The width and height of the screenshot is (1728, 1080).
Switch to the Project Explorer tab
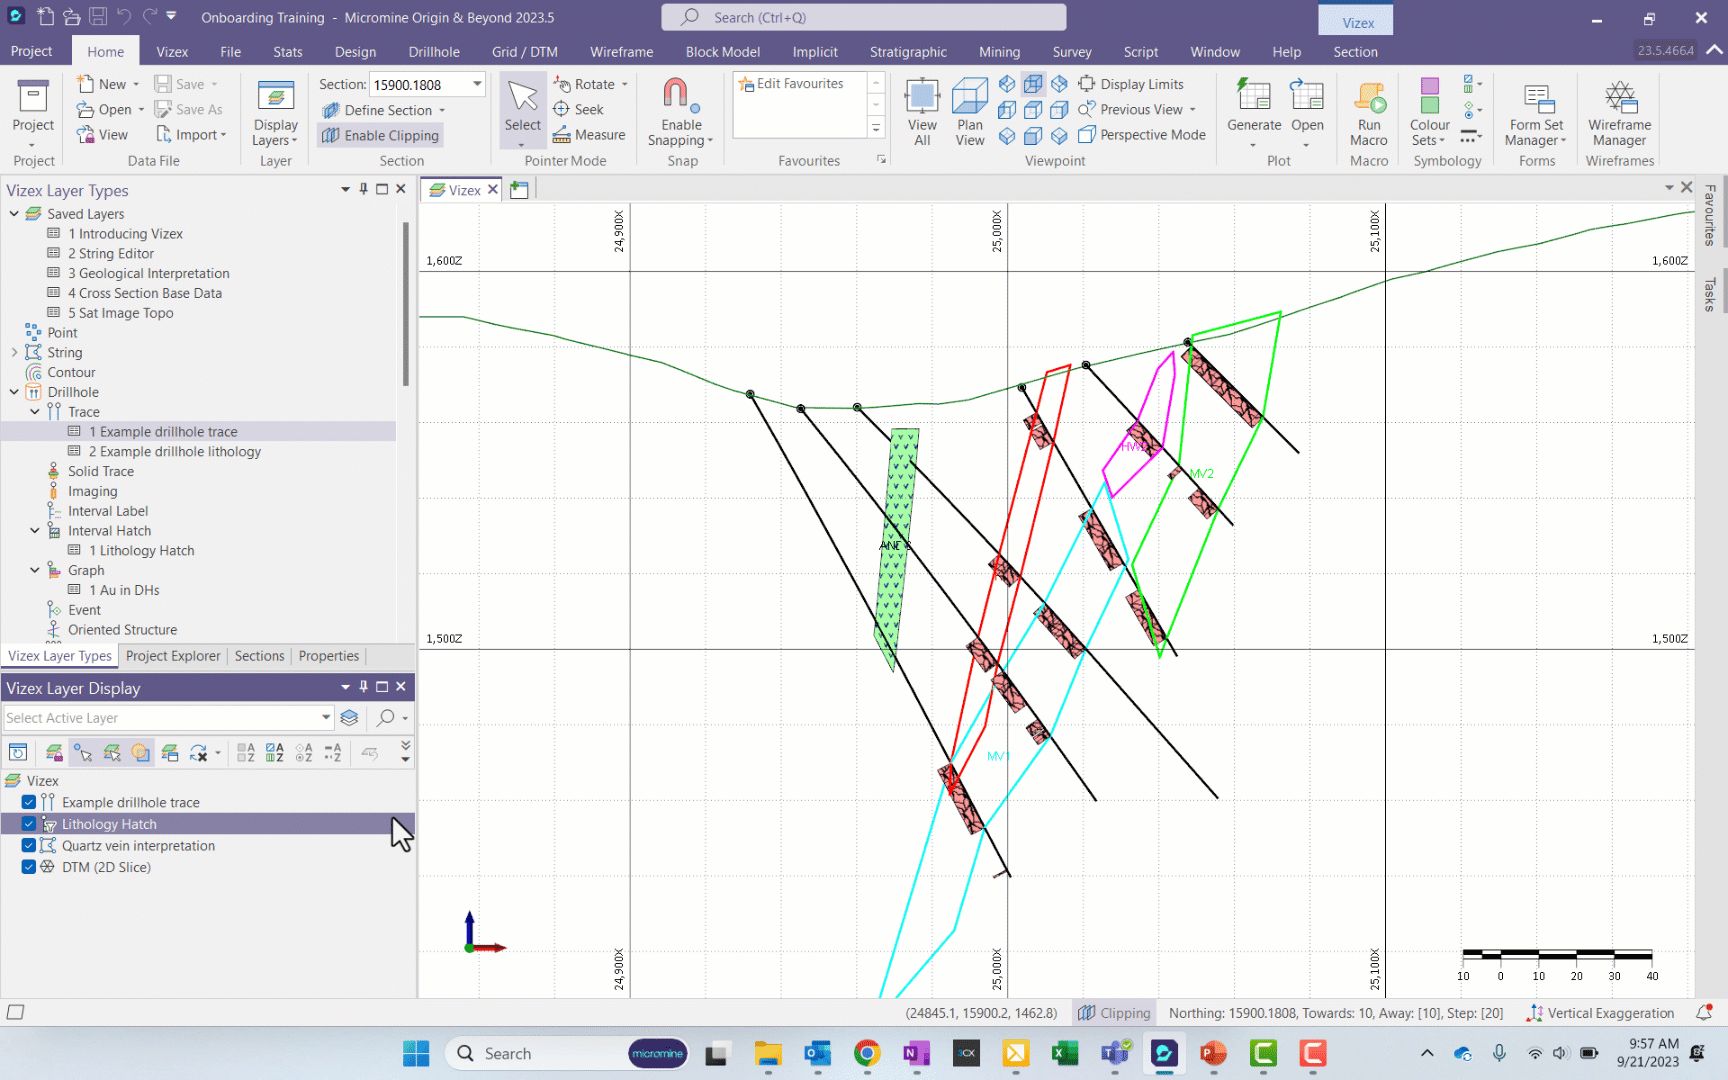pyautogui.click(x=173, y=656)
